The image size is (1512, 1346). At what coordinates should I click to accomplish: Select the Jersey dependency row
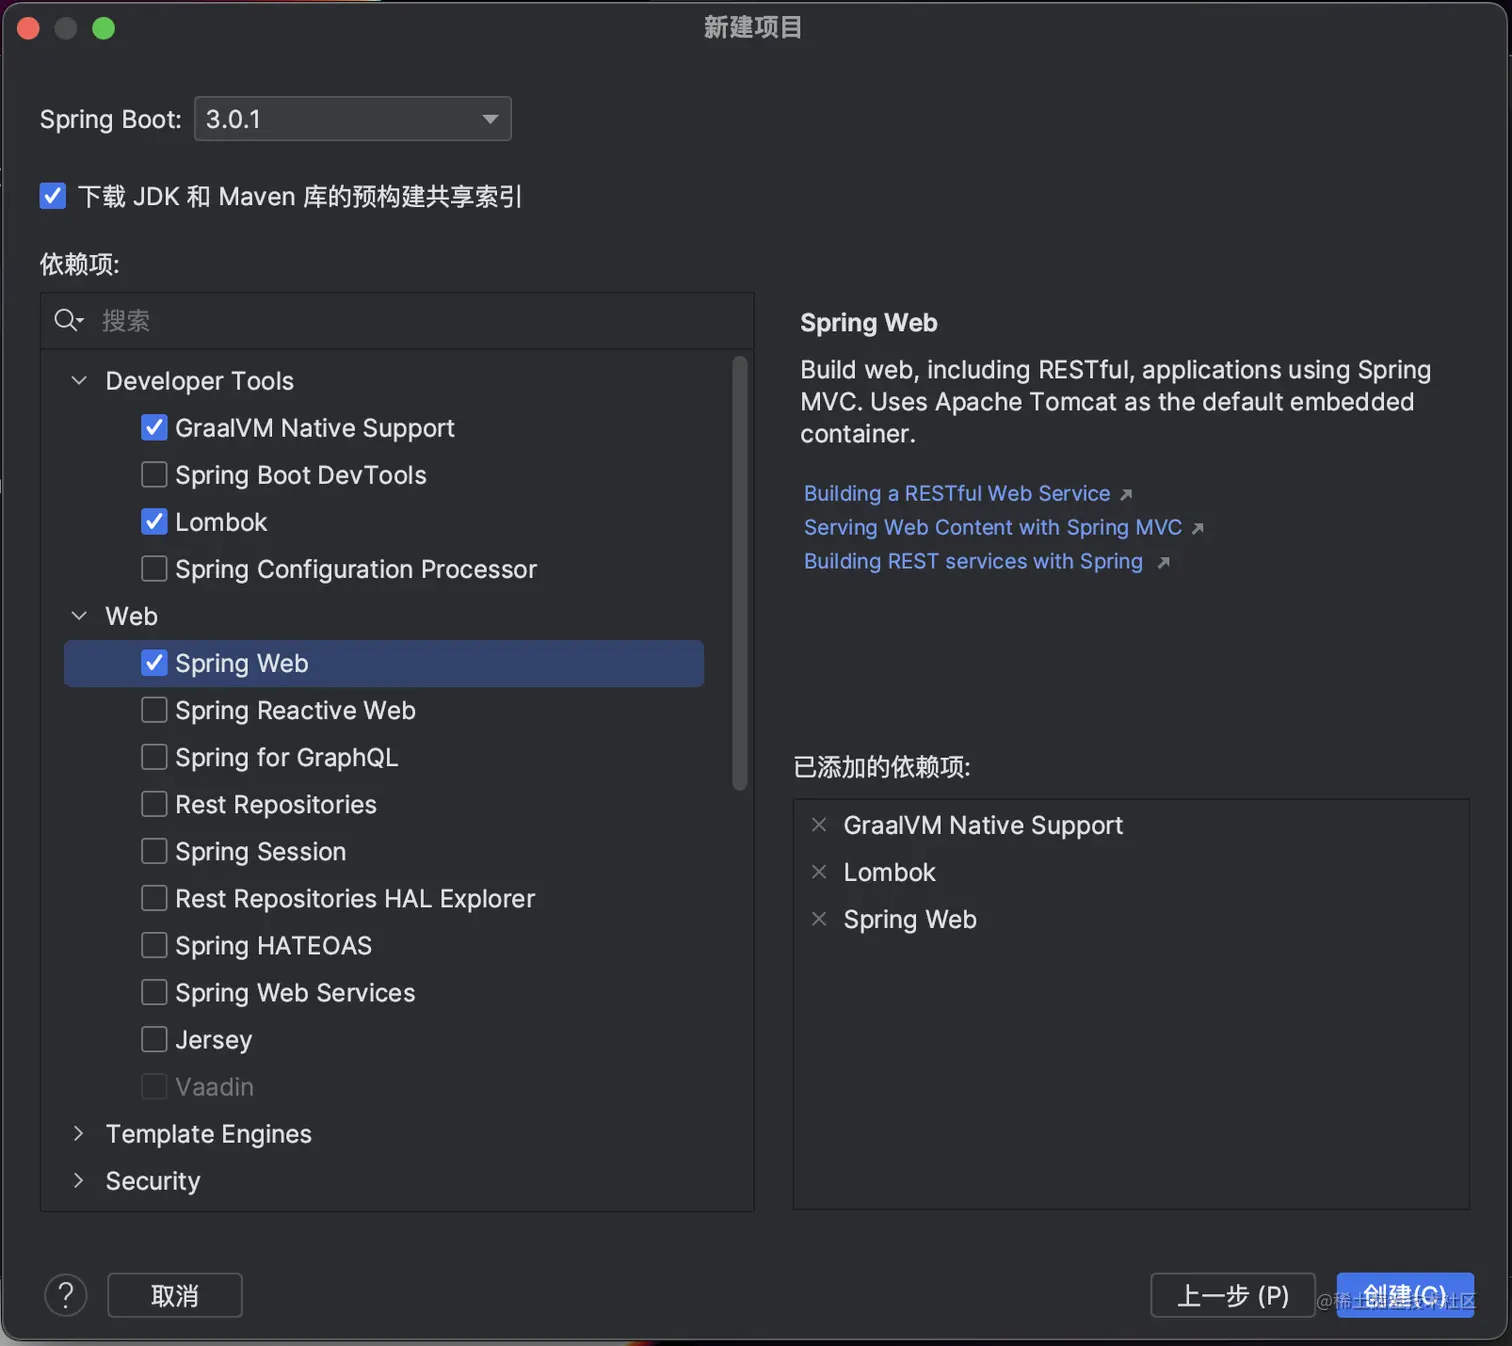(x=212, y=1039)
